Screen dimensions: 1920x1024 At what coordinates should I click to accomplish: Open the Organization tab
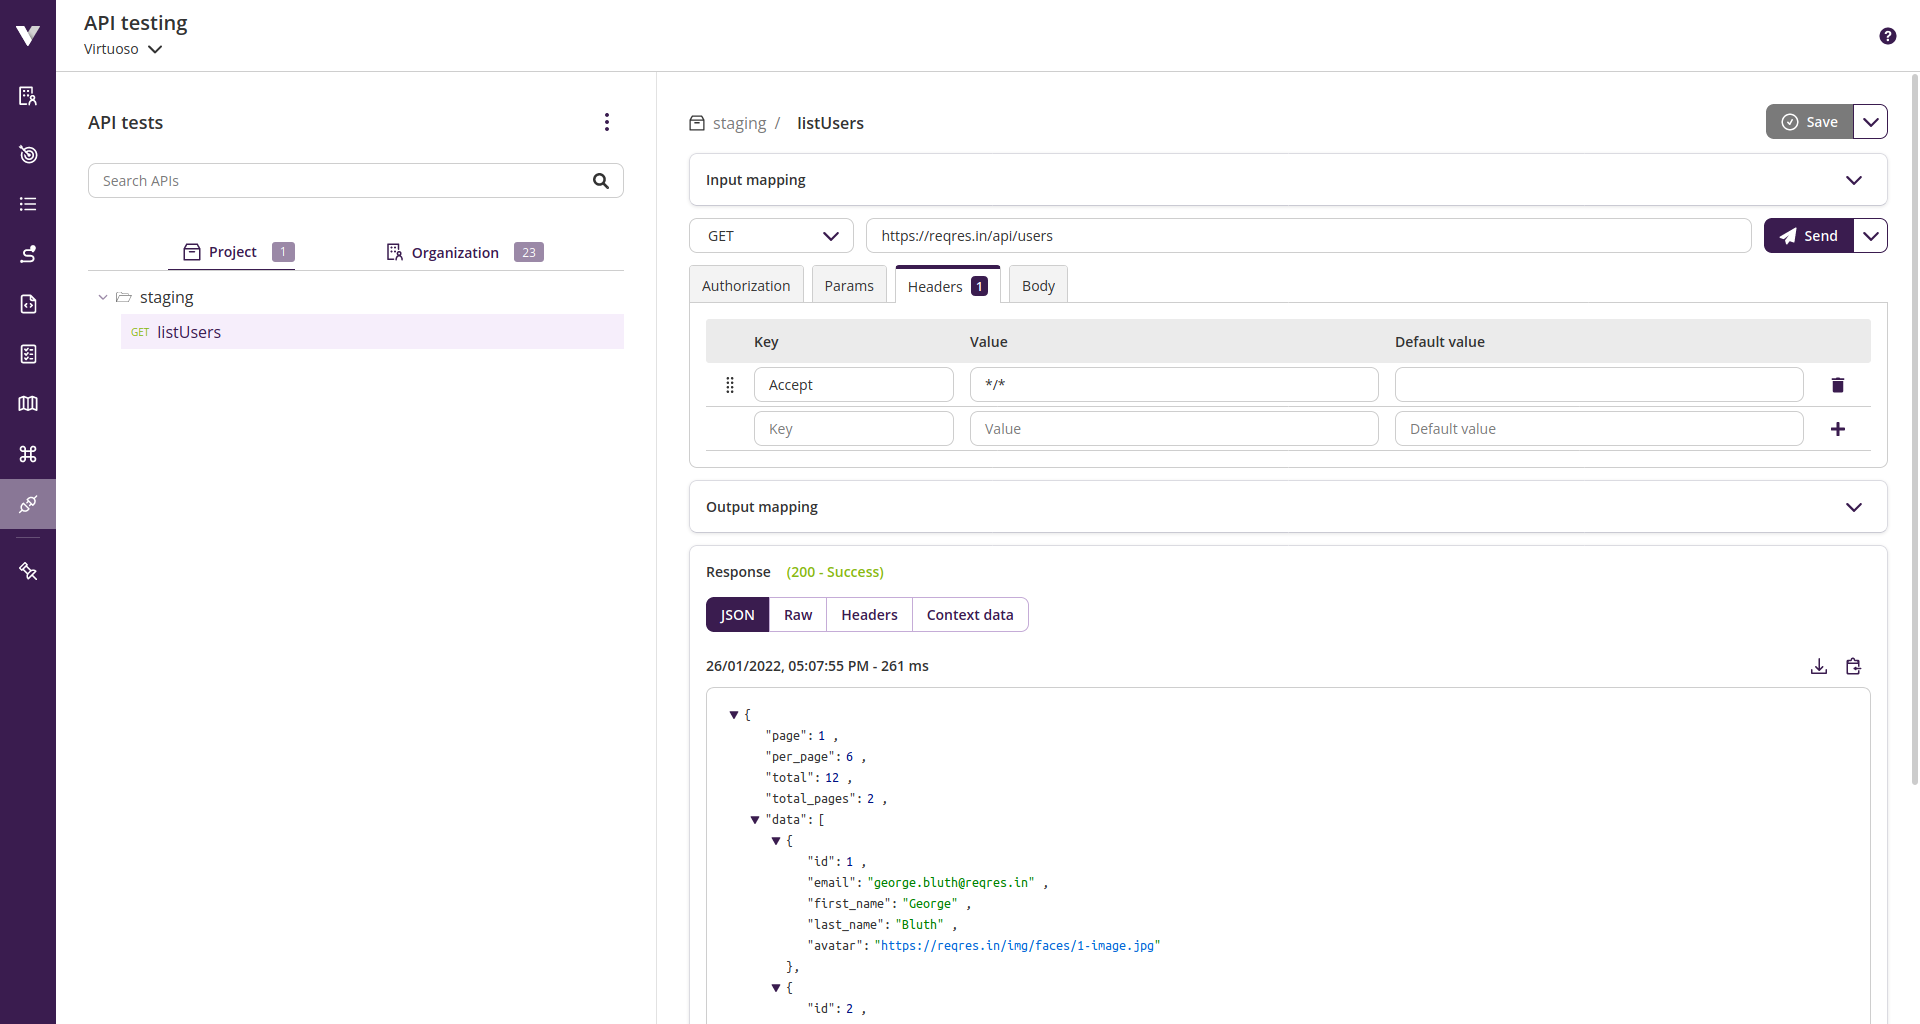(x=455, y=252)
